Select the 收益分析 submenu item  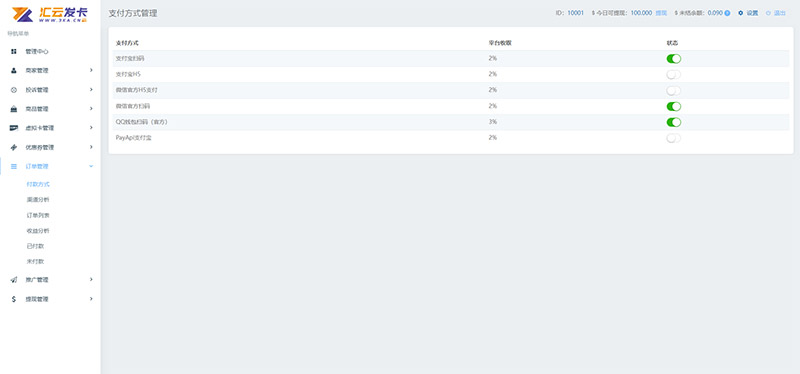(38, 231)
